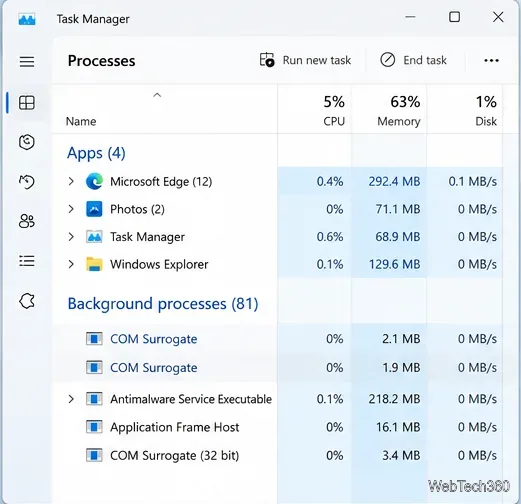Minimize the Task Manager window
Image resolution: width=521 pixels, height=504 pixels.
410,17
